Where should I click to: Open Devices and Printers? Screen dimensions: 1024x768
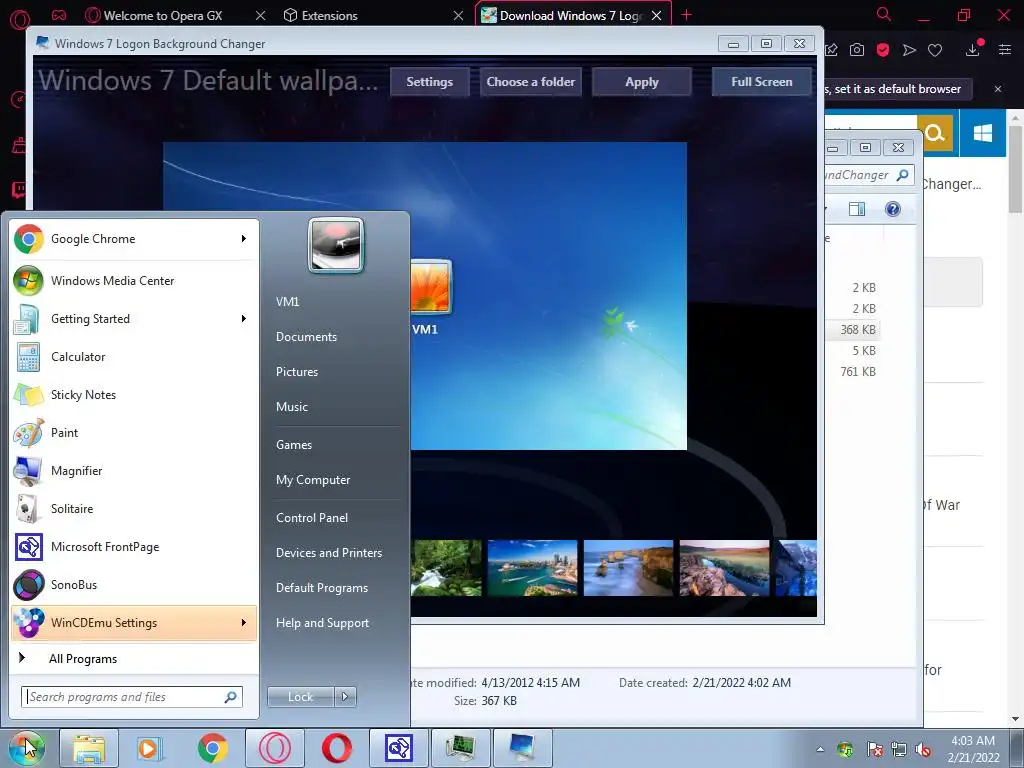click(x=329, y=553)
